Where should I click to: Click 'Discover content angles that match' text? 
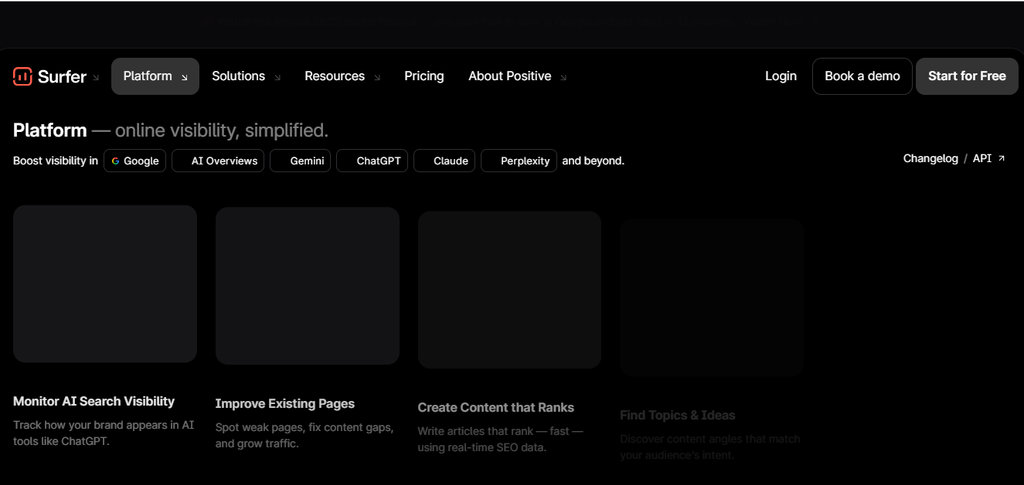point(710,439)
